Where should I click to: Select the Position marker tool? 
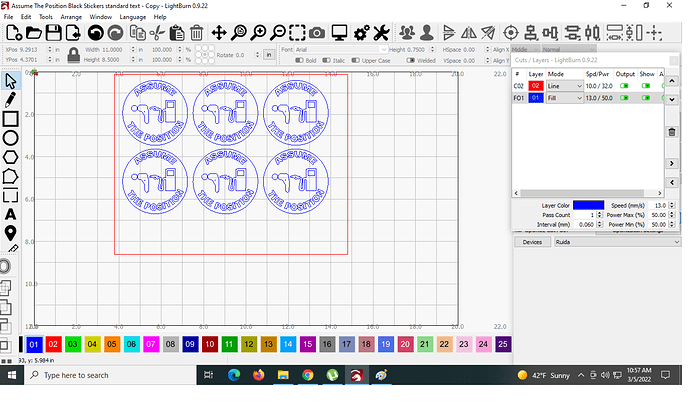(11, 233)
